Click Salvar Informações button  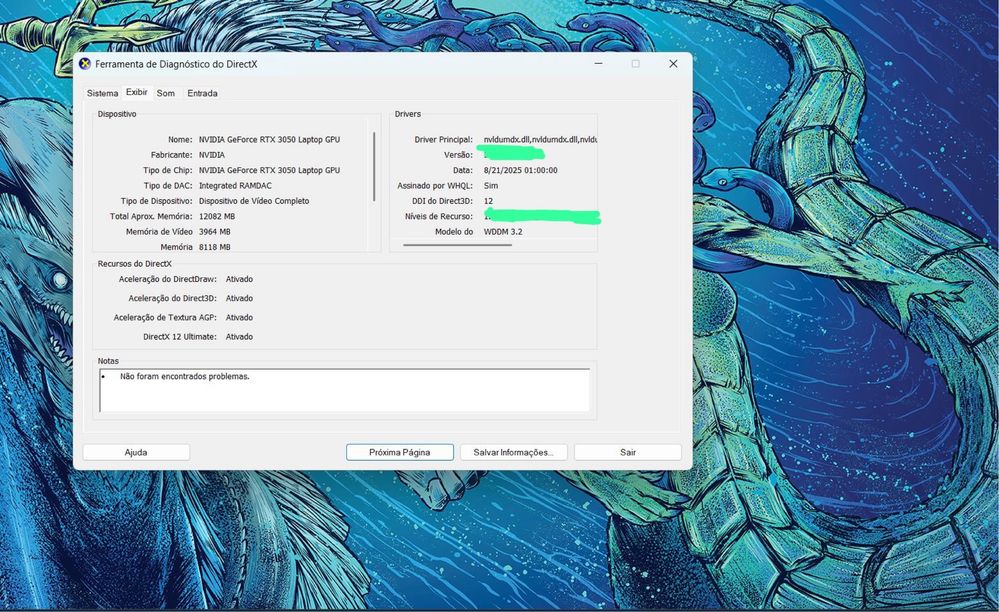click(x=514, y=452)
